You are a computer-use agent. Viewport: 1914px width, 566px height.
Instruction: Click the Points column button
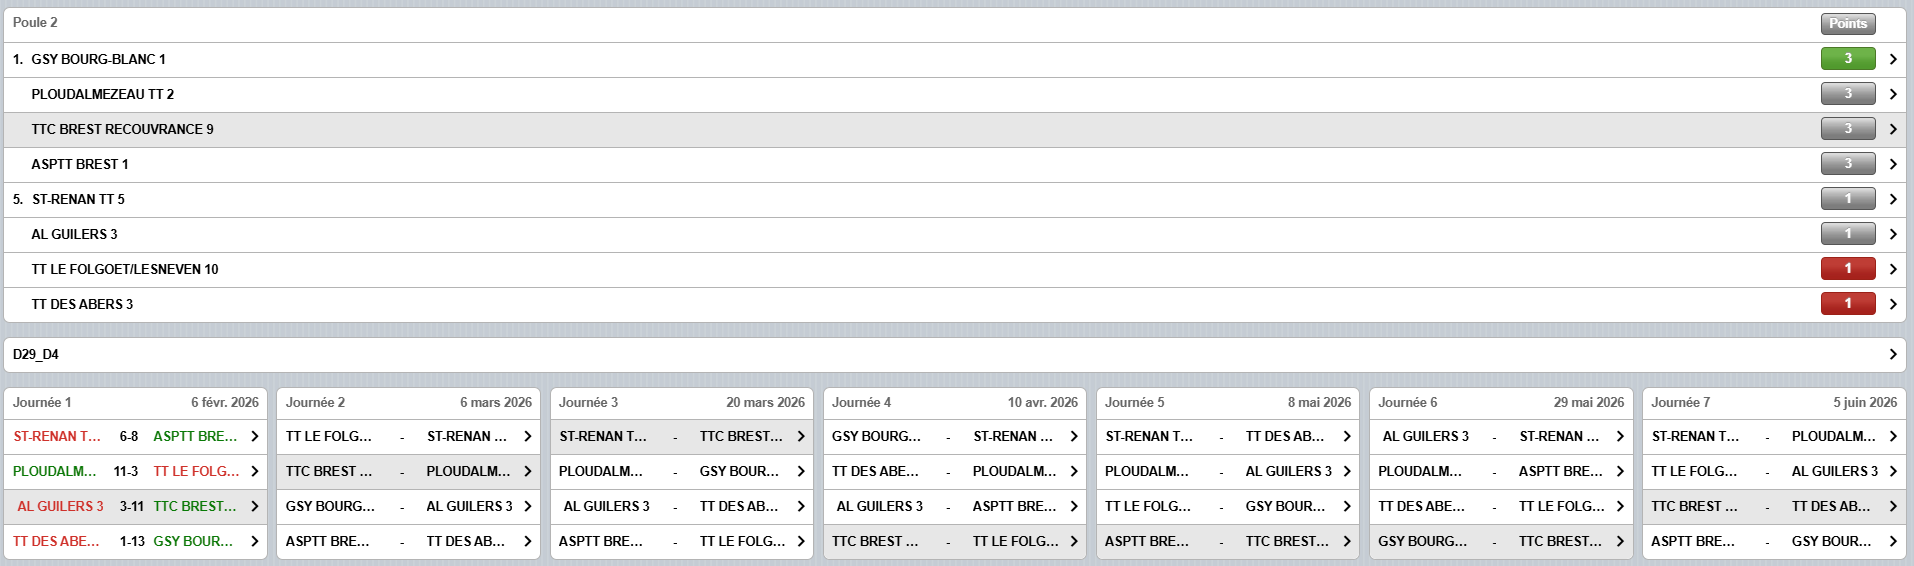1847,23
